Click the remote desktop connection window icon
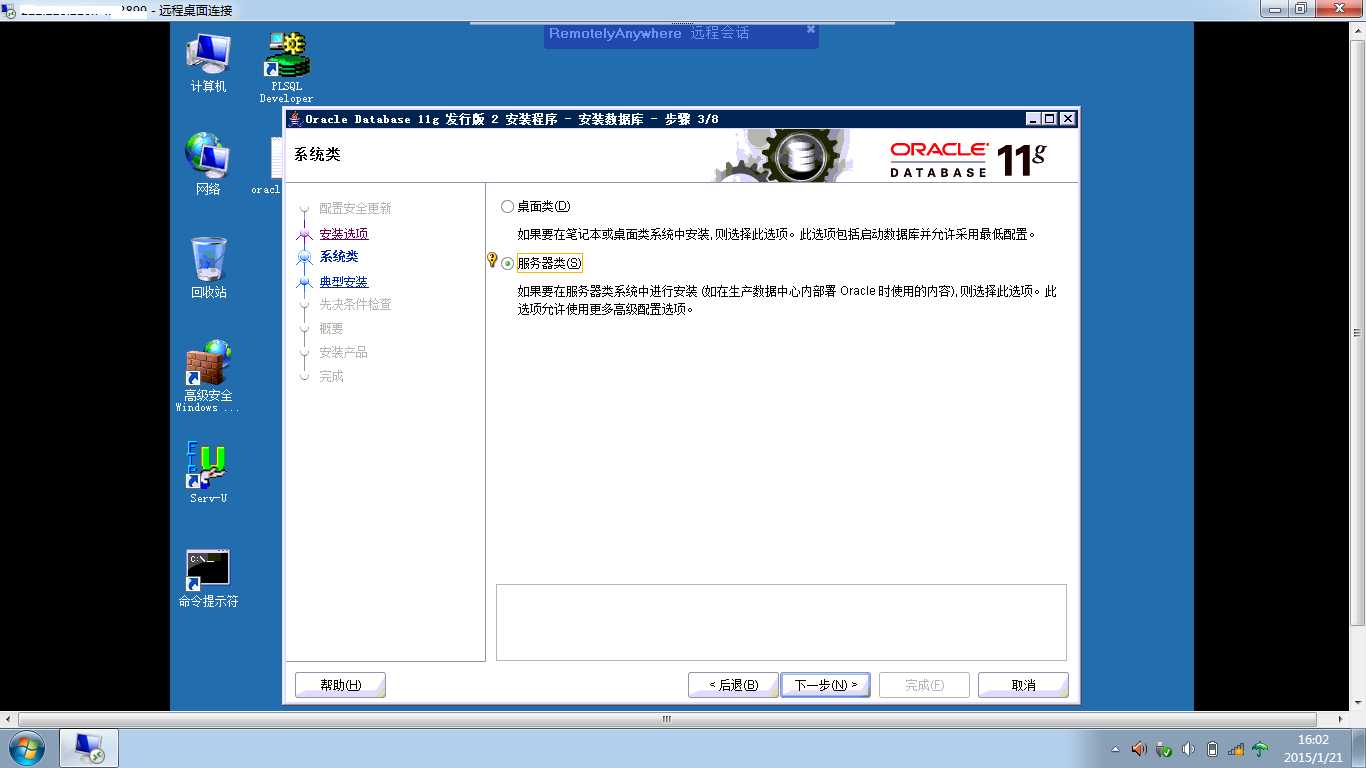The width and height of the screenshot is (1366, 768). pos(9,10)
